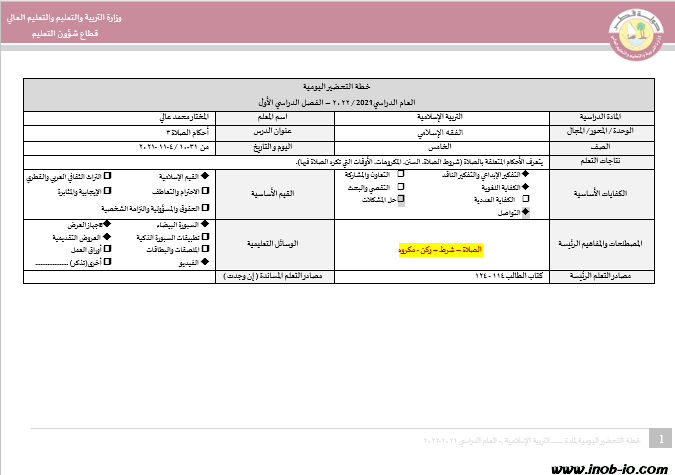Click the خطة التحضير اليومية table title

coord(338,89)
